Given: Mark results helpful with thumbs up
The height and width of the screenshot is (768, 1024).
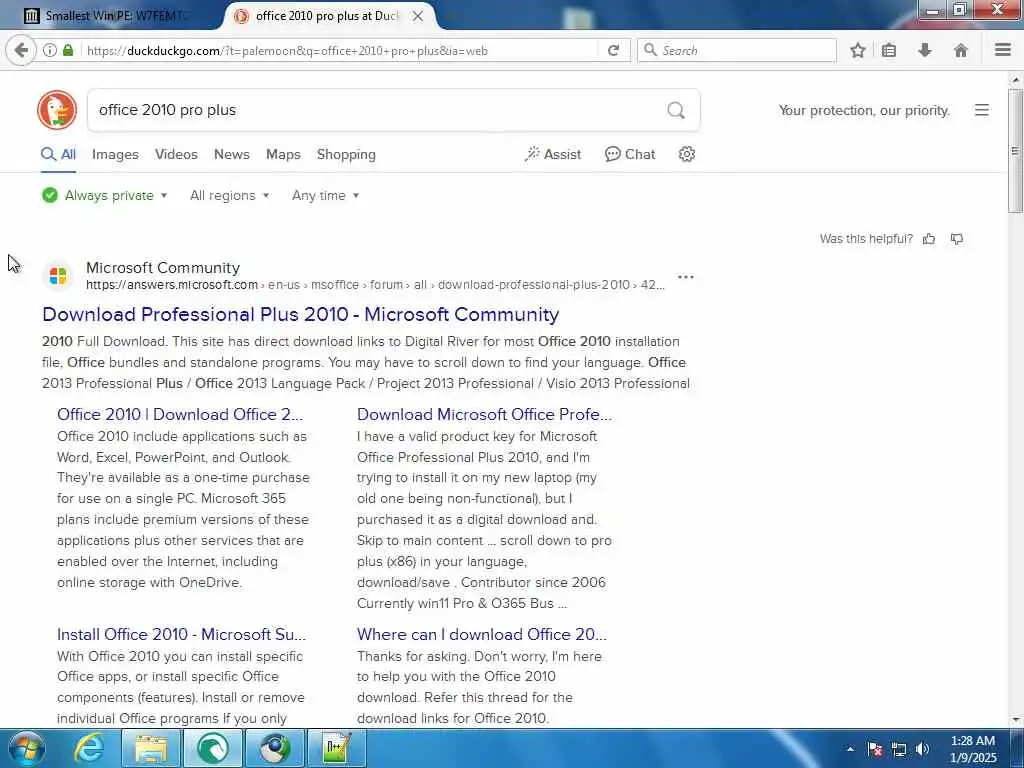Looking at the screenshot, I should pos(929,239).
